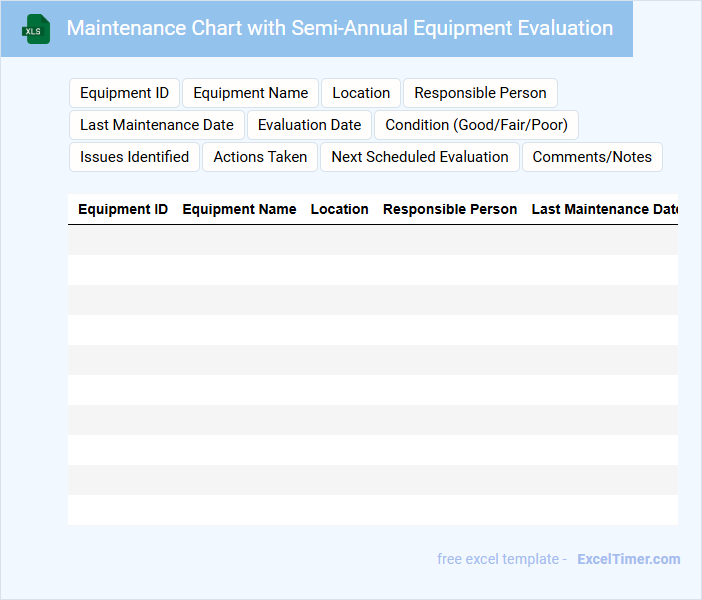This screenshot has height=600, width=702.
Task: Click the Equipment Name column header
Action: point(239,210)
